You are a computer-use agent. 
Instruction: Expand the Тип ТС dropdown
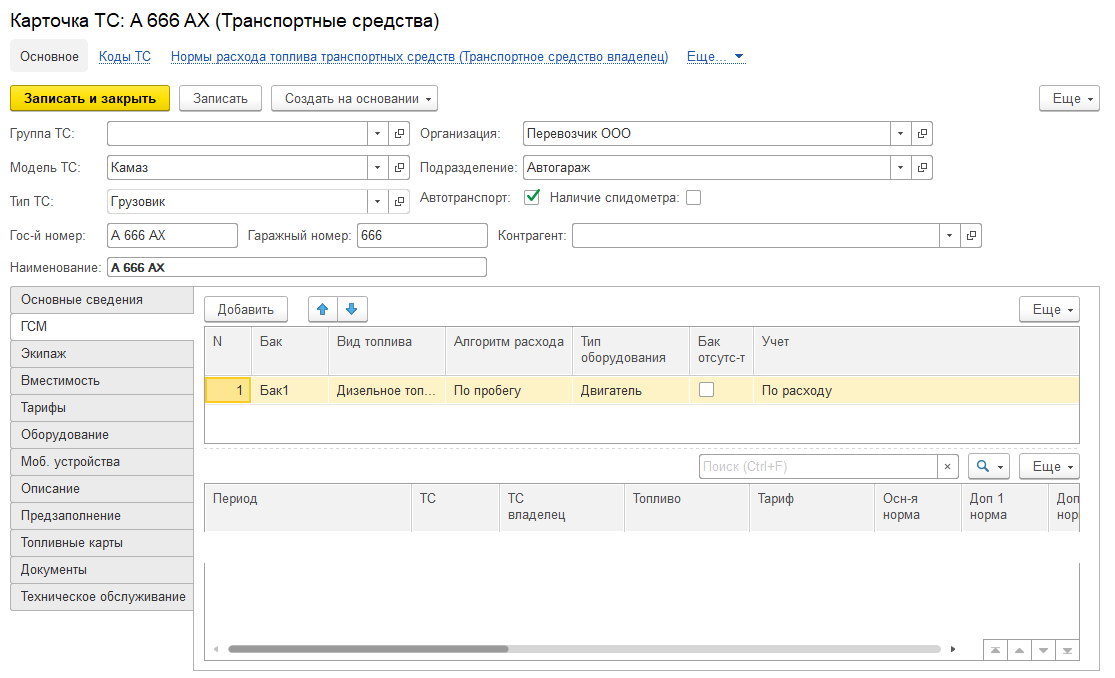377,202
